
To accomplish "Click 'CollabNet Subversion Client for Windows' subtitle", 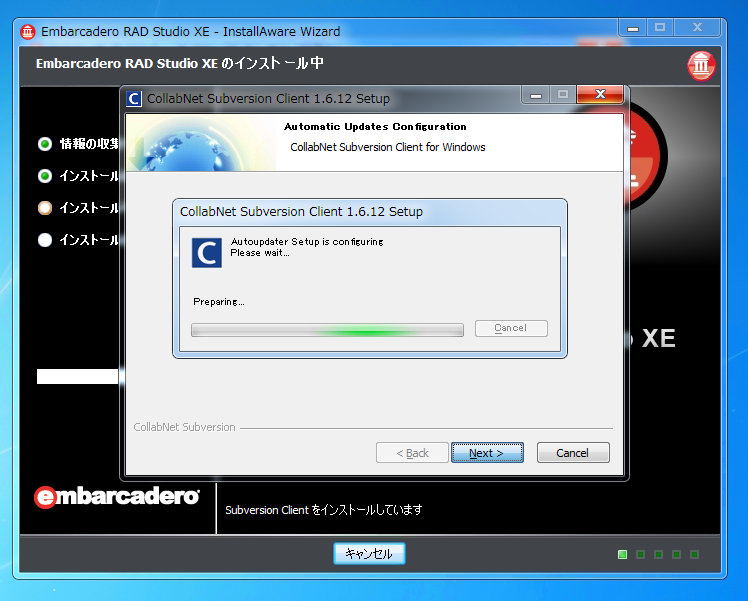I will [388, 147].
